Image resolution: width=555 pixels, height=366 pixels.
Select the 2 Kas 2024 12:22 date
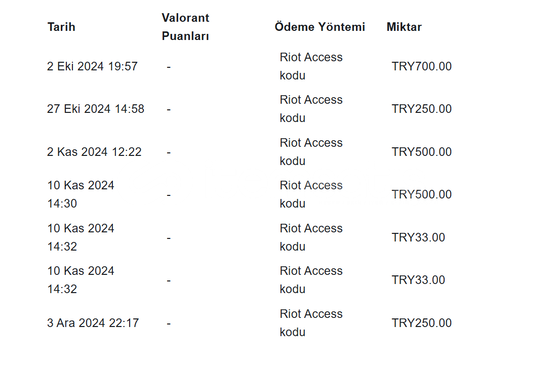point(94,152)
